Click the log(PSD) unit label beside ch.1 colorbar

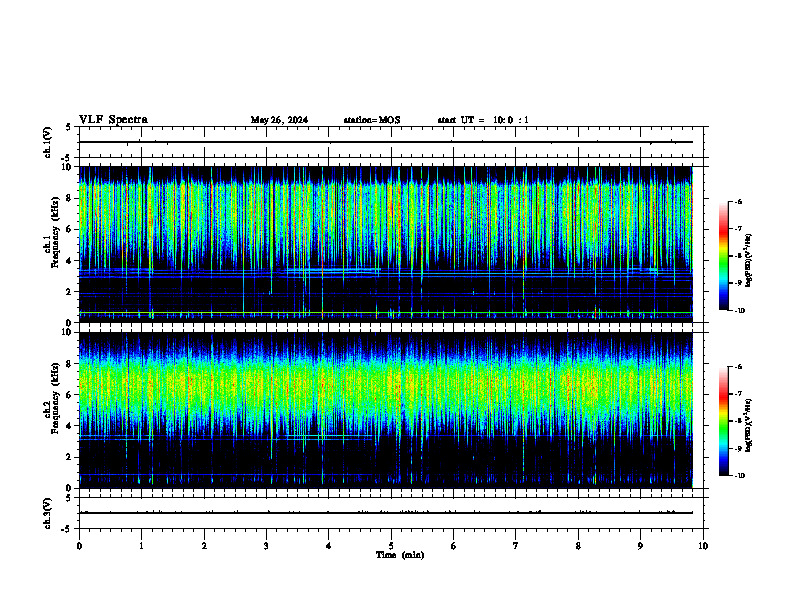pyautogui.click(x=748, y=261)
